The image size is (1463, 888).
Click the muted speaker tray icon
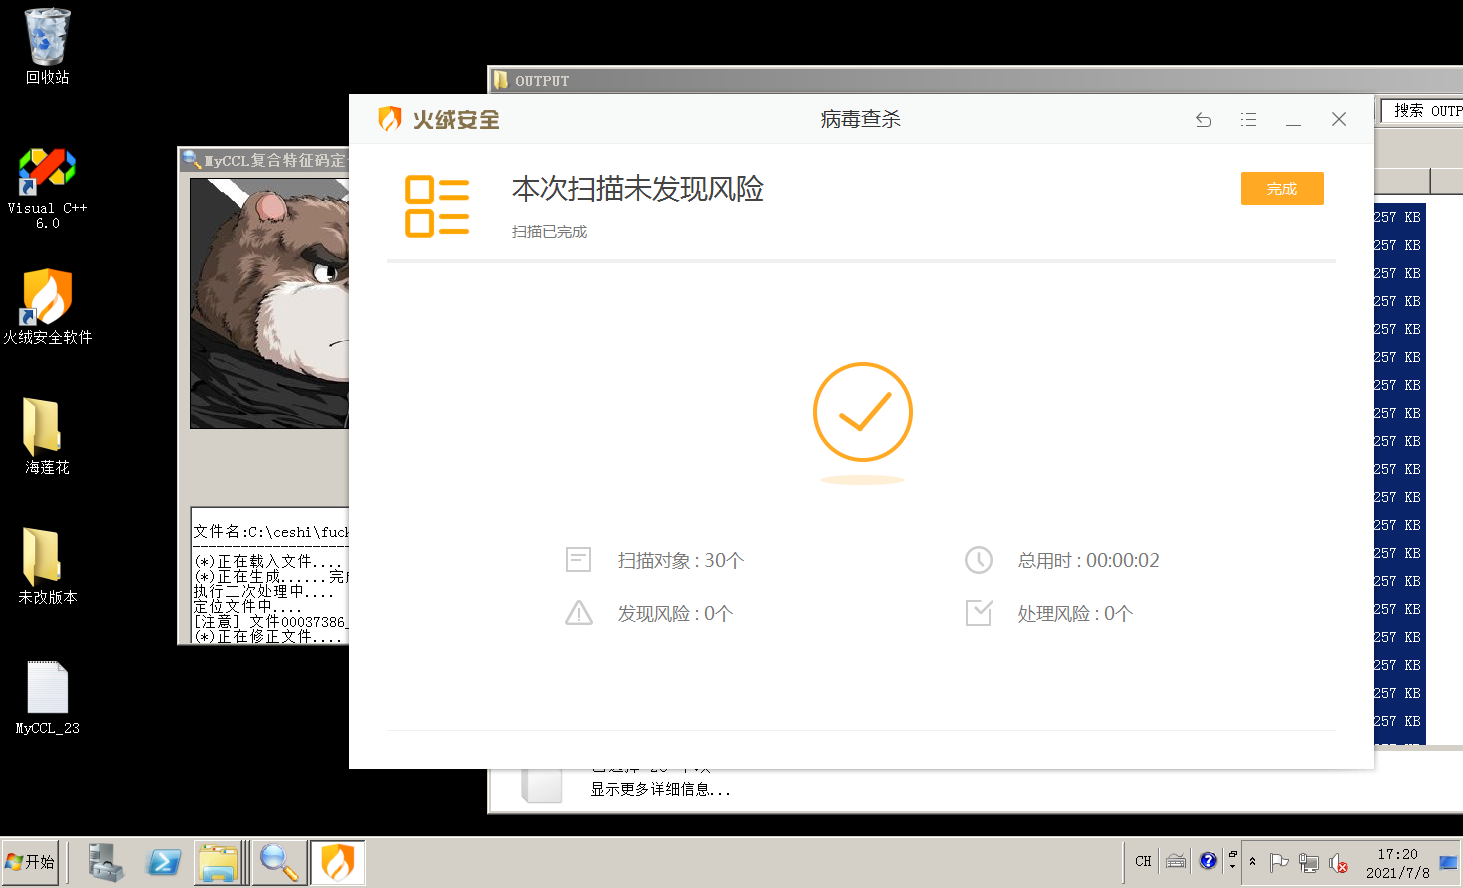(1338, 862)
